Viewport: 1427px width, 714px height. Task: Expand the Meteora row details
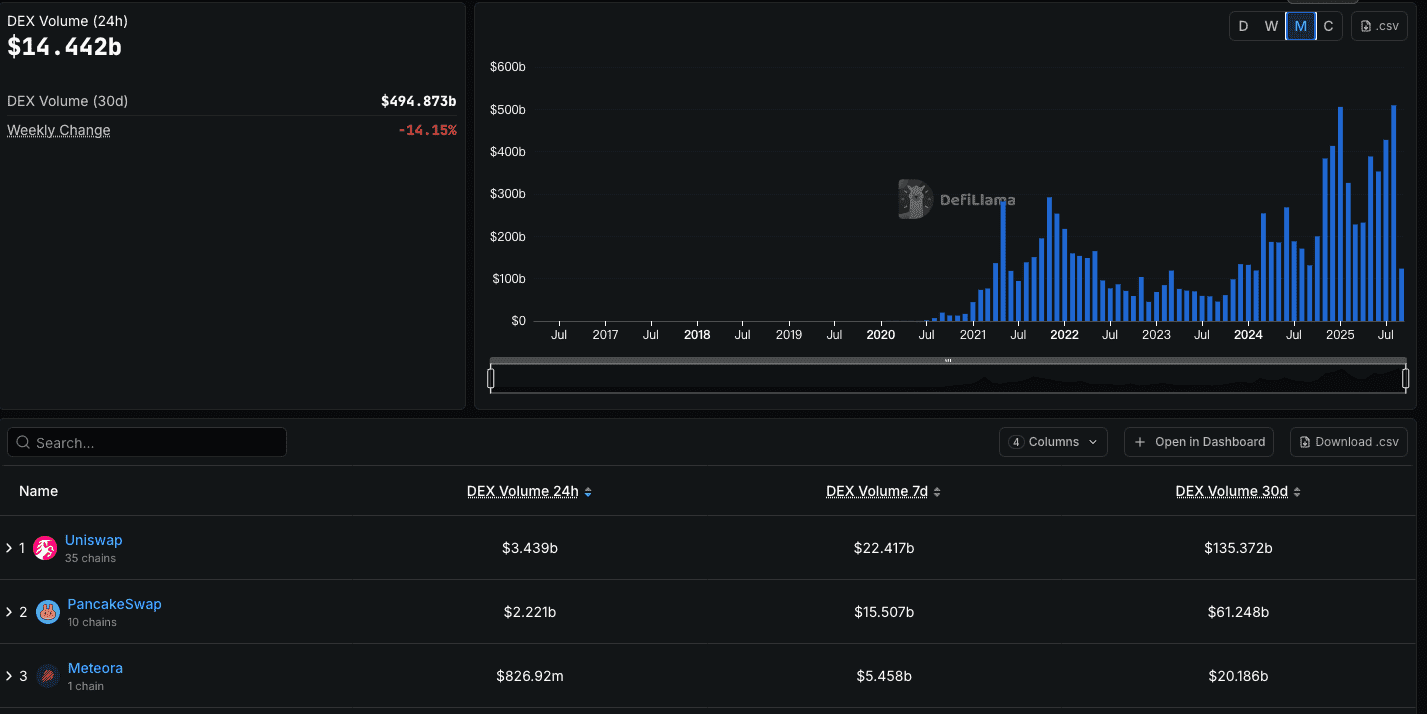click(10, 675)
